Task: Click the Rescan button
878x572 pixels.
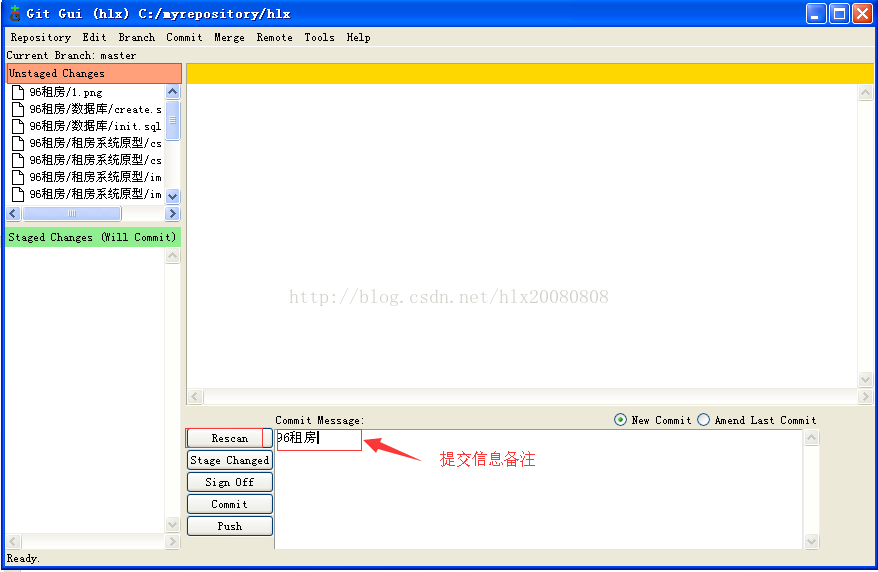Action: pyautogui.click(x=230, y=438)
